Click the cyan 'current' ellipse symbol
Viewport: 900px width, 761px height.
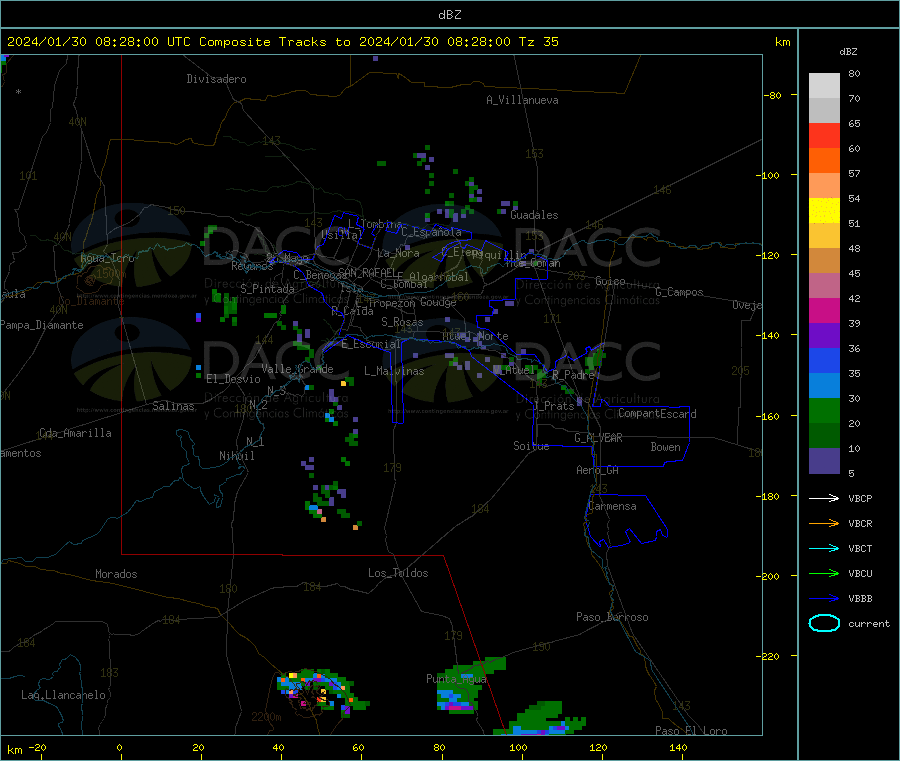(824, 623)
